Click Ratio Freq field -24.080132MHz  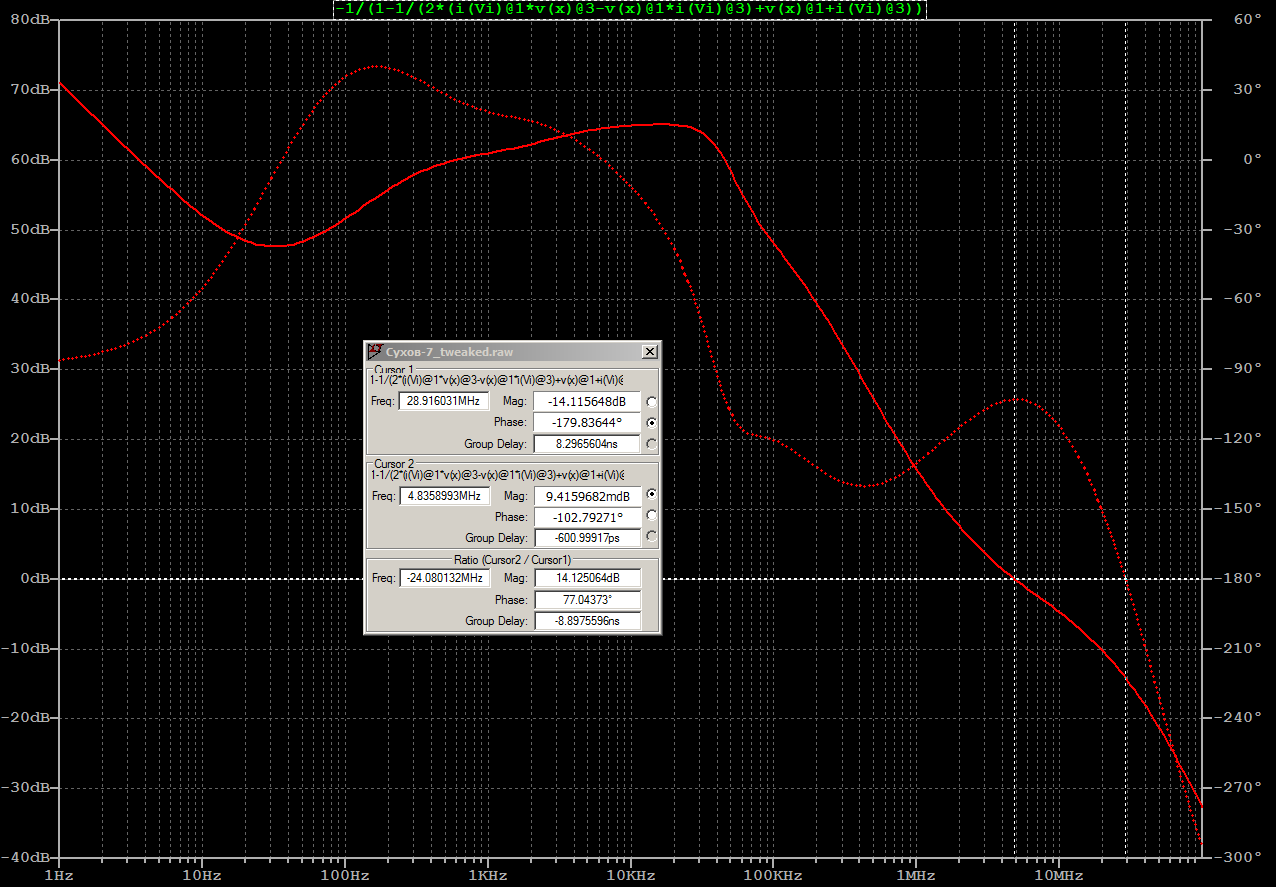[444, 578]
